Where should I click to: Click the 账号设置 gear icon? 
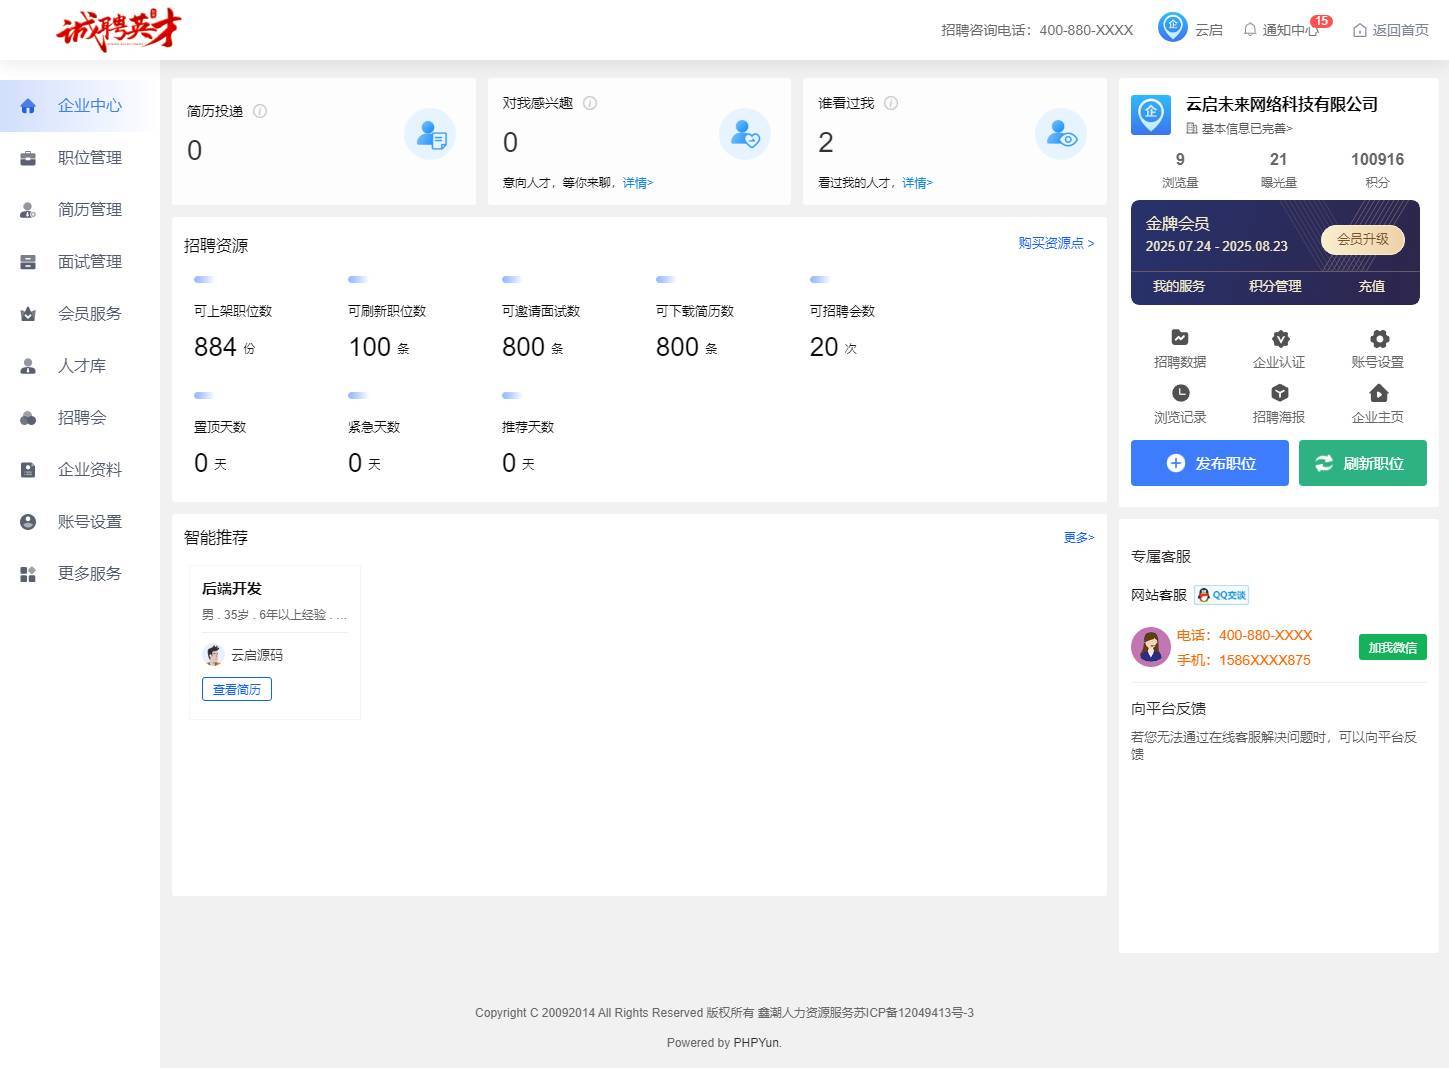pyautogui.click(x=1378, y=338)
